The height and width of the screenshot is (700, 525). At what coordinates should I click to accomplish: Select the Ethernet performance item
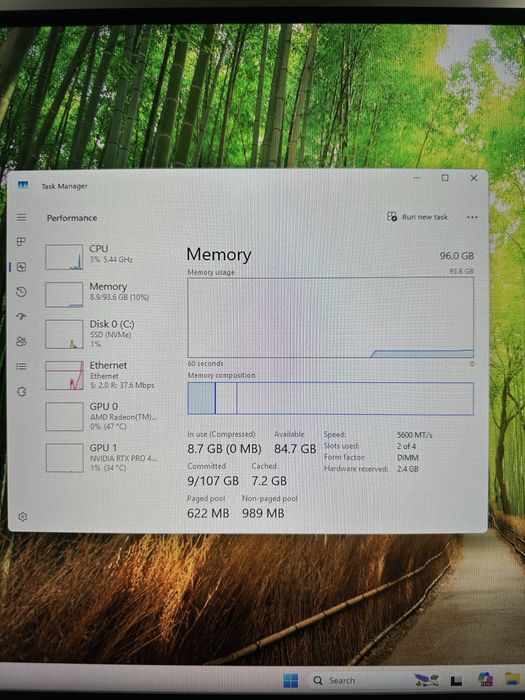102,375
